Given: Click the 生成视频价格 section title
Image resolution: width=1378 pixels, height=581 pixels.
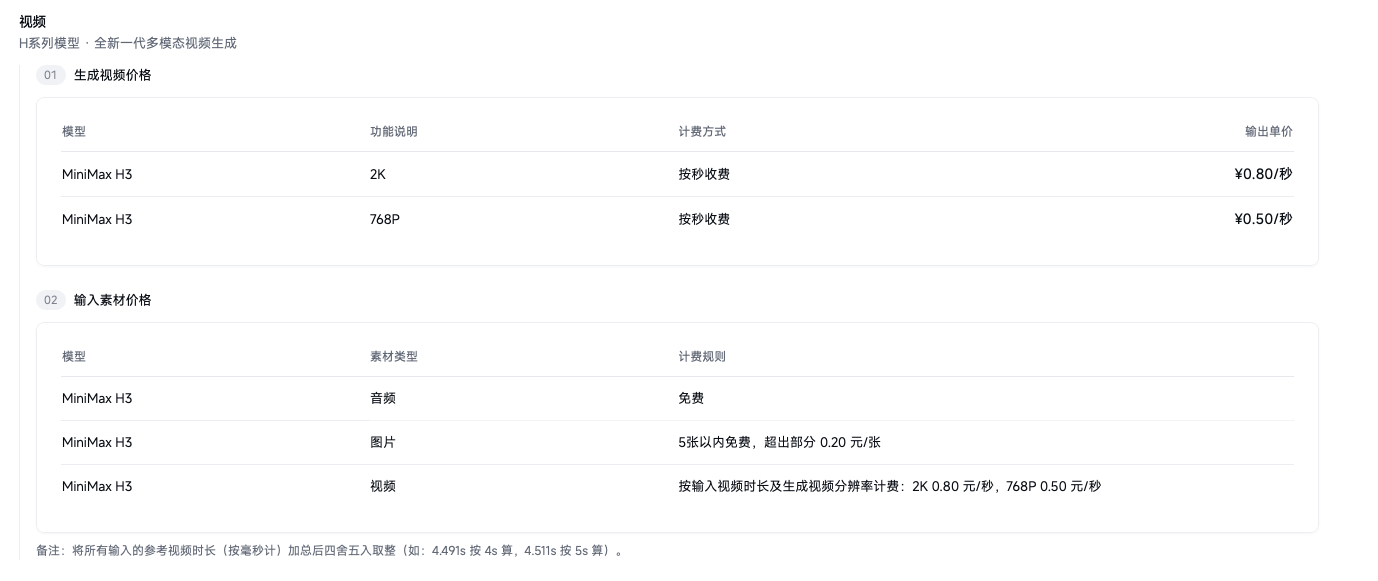Looking at the screenshot, I should coord(113,75).
